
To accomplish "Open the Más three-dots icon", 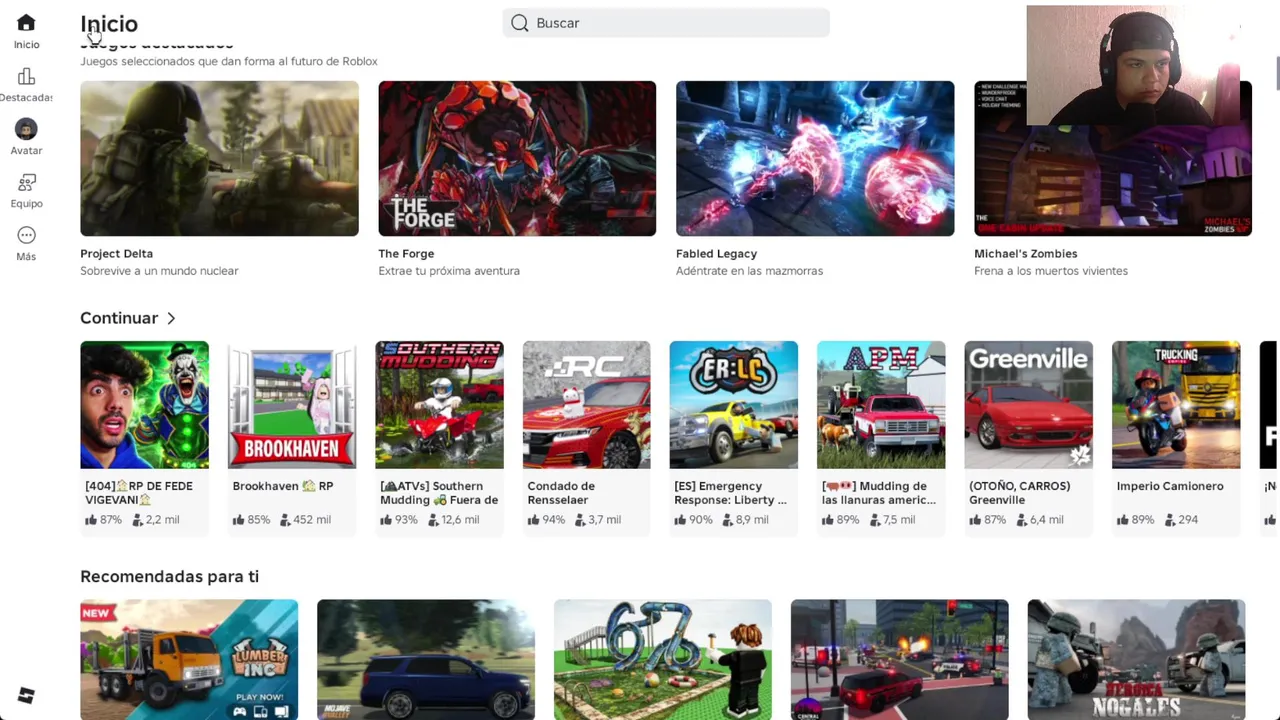I will coord(26,235).
